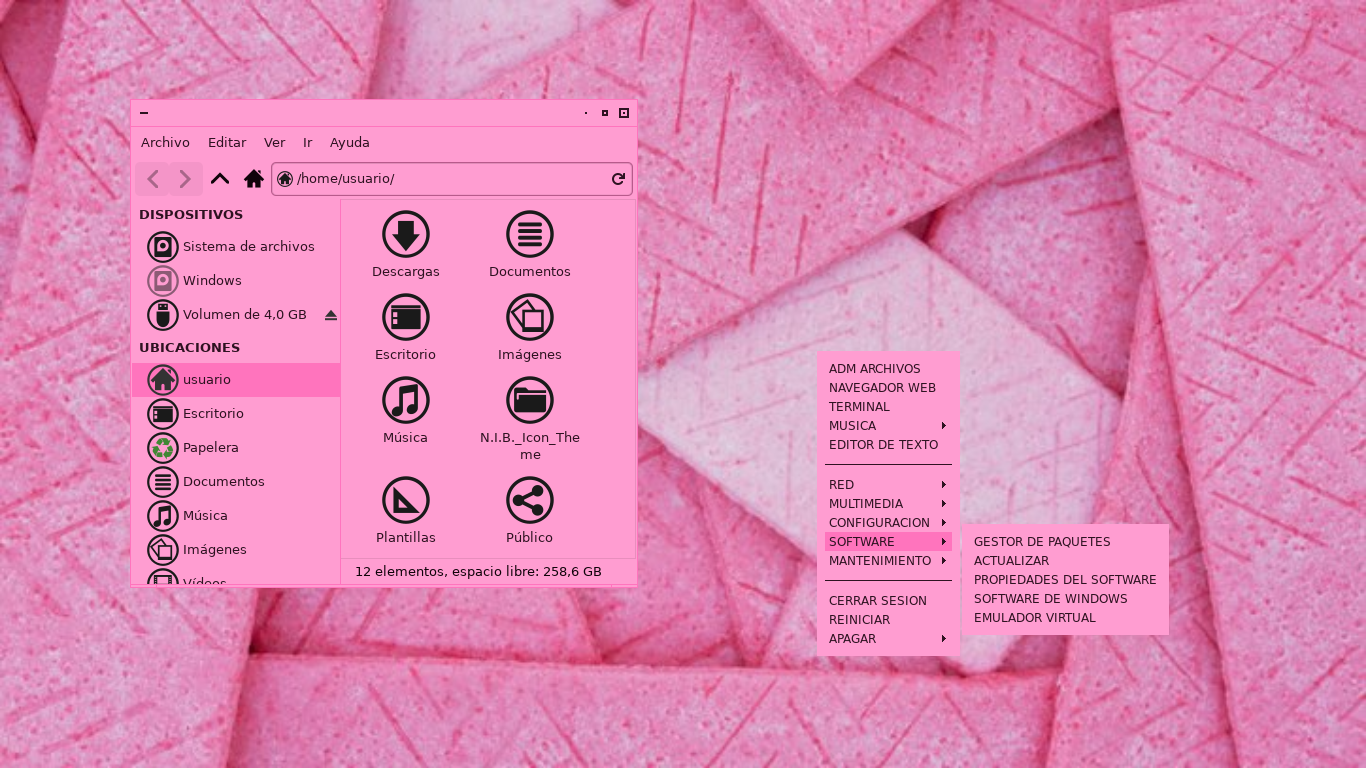
Task: Select the Windows drive in sidebar
Action: 236,281
